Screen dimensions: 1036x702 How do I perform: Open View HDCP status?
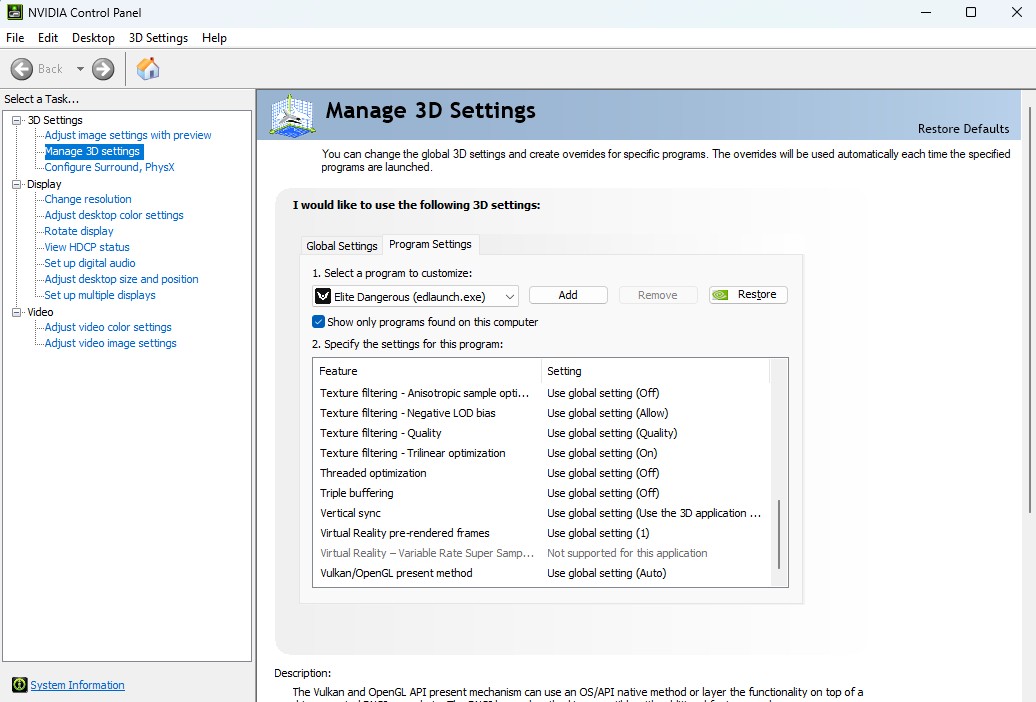tap(87, 247)
